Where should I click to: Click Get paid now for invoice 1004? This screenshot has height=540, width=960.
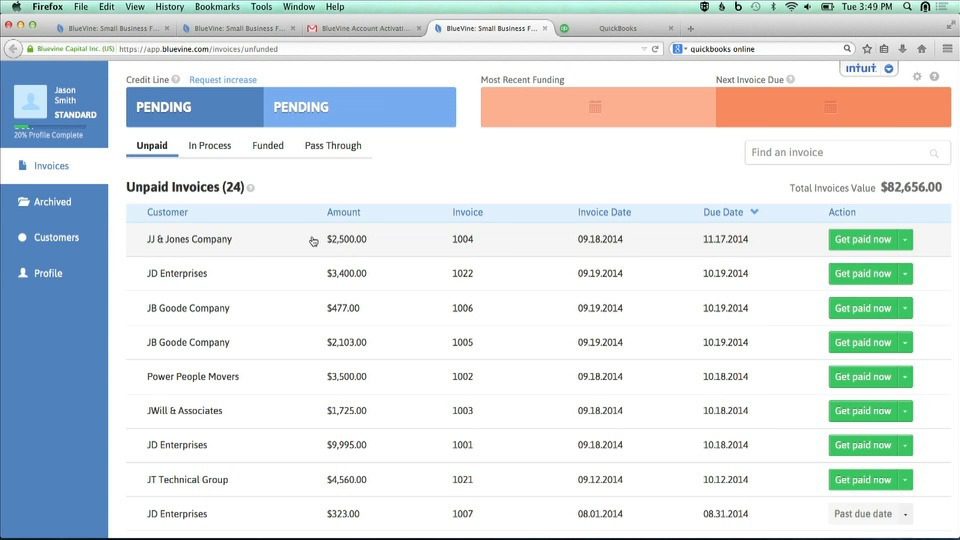[863, 239]
